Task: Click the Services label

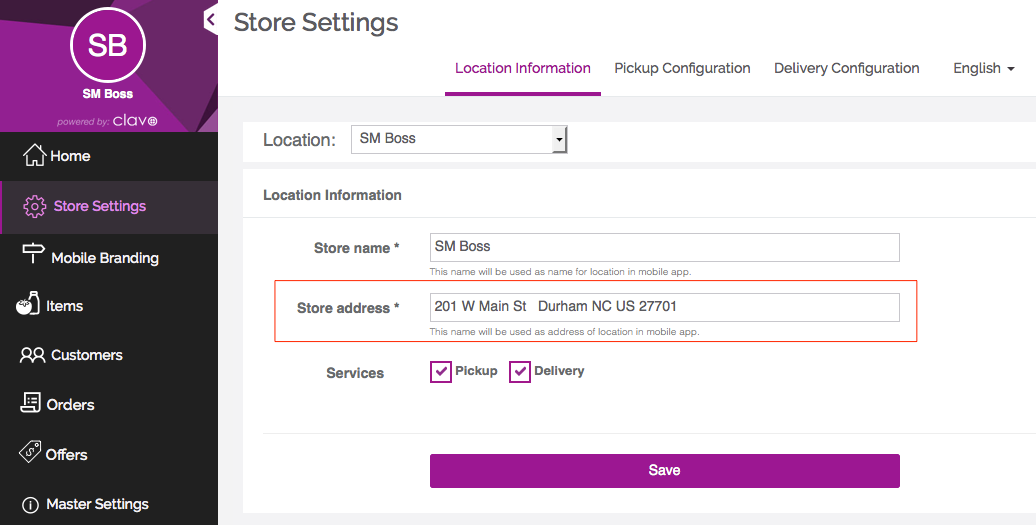Action: (355, 373)
